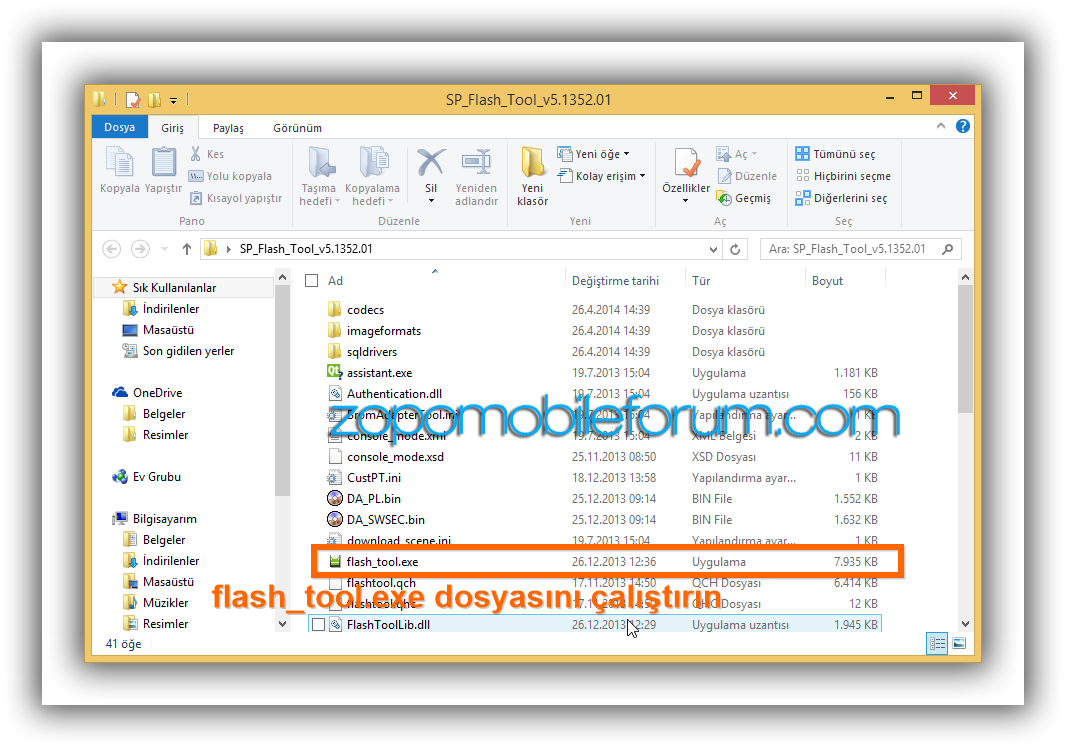
Task: Click the Sil (delete) red X icon
Action: (430, 163)
